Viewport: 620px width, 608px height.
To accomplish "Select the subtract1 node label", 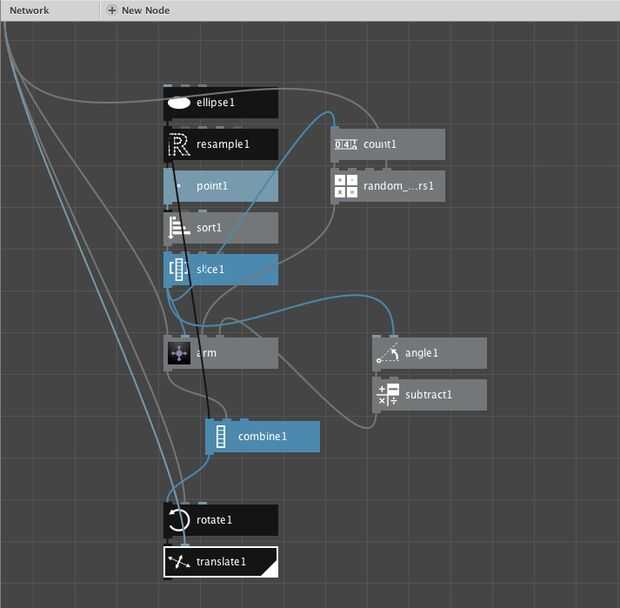I will pyautogui.click(x=429, y=395).
